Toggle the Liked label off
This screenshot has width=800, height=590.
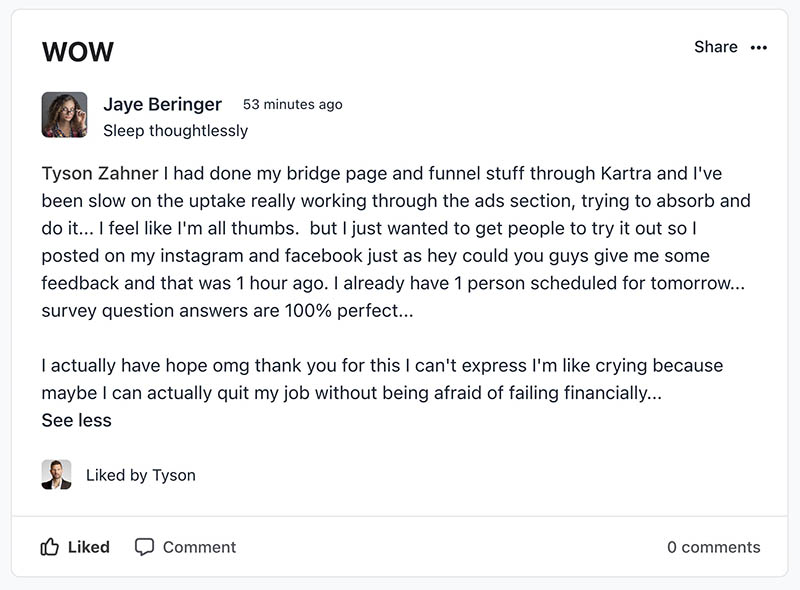[x=89, y=547]
